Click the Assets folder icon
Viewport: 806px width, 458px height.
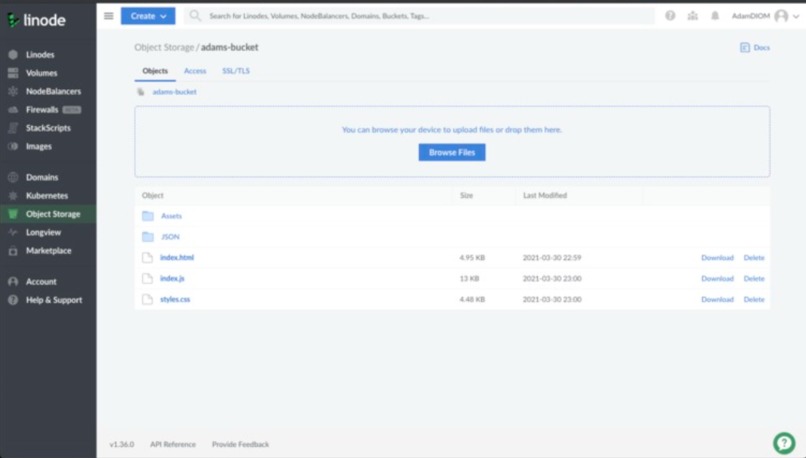tap(148, 216)
